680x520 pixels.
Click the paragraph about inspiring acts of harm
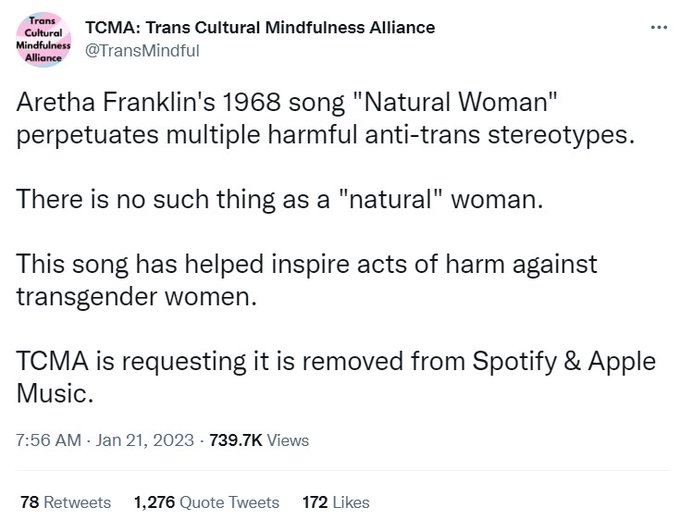pyautogui.click(x=307, y=280)
